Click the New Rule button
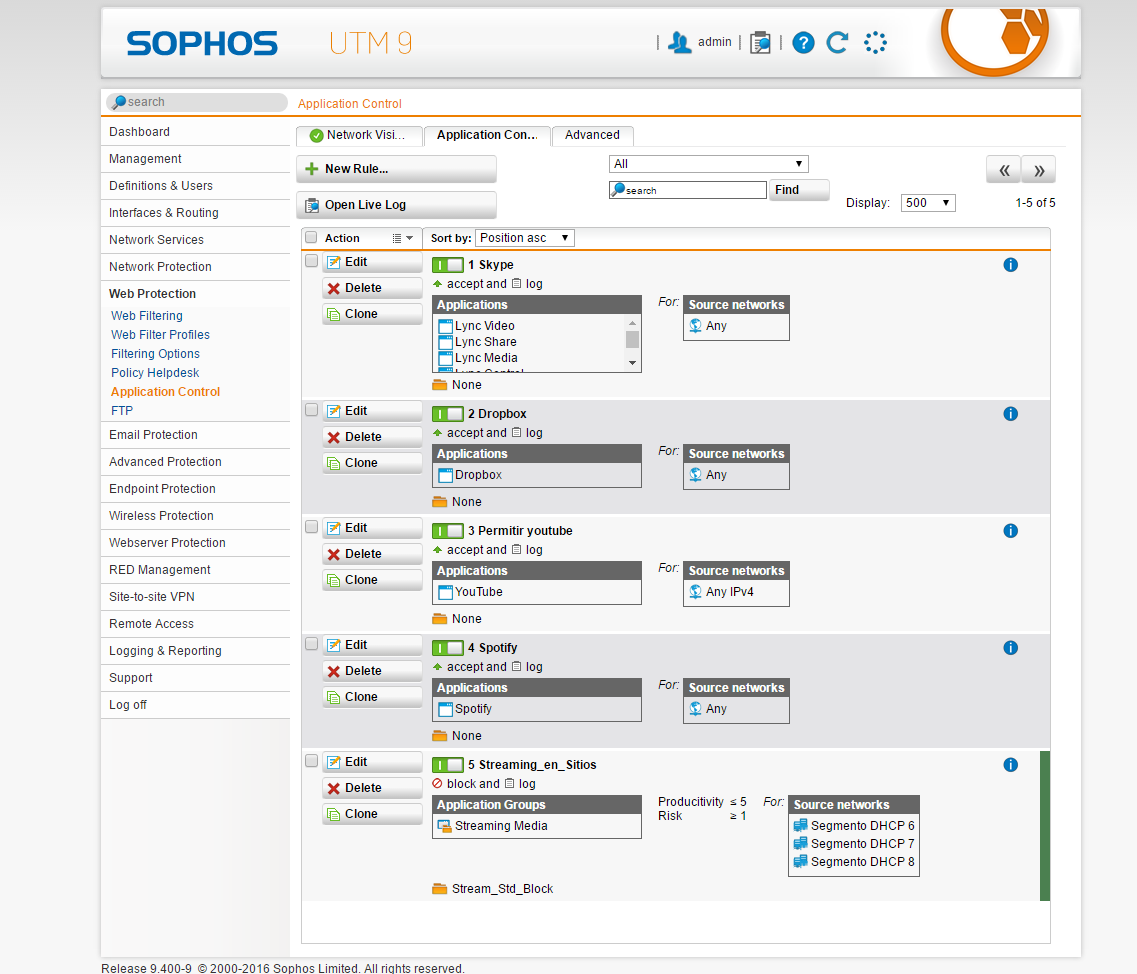 tap(397, 169)
